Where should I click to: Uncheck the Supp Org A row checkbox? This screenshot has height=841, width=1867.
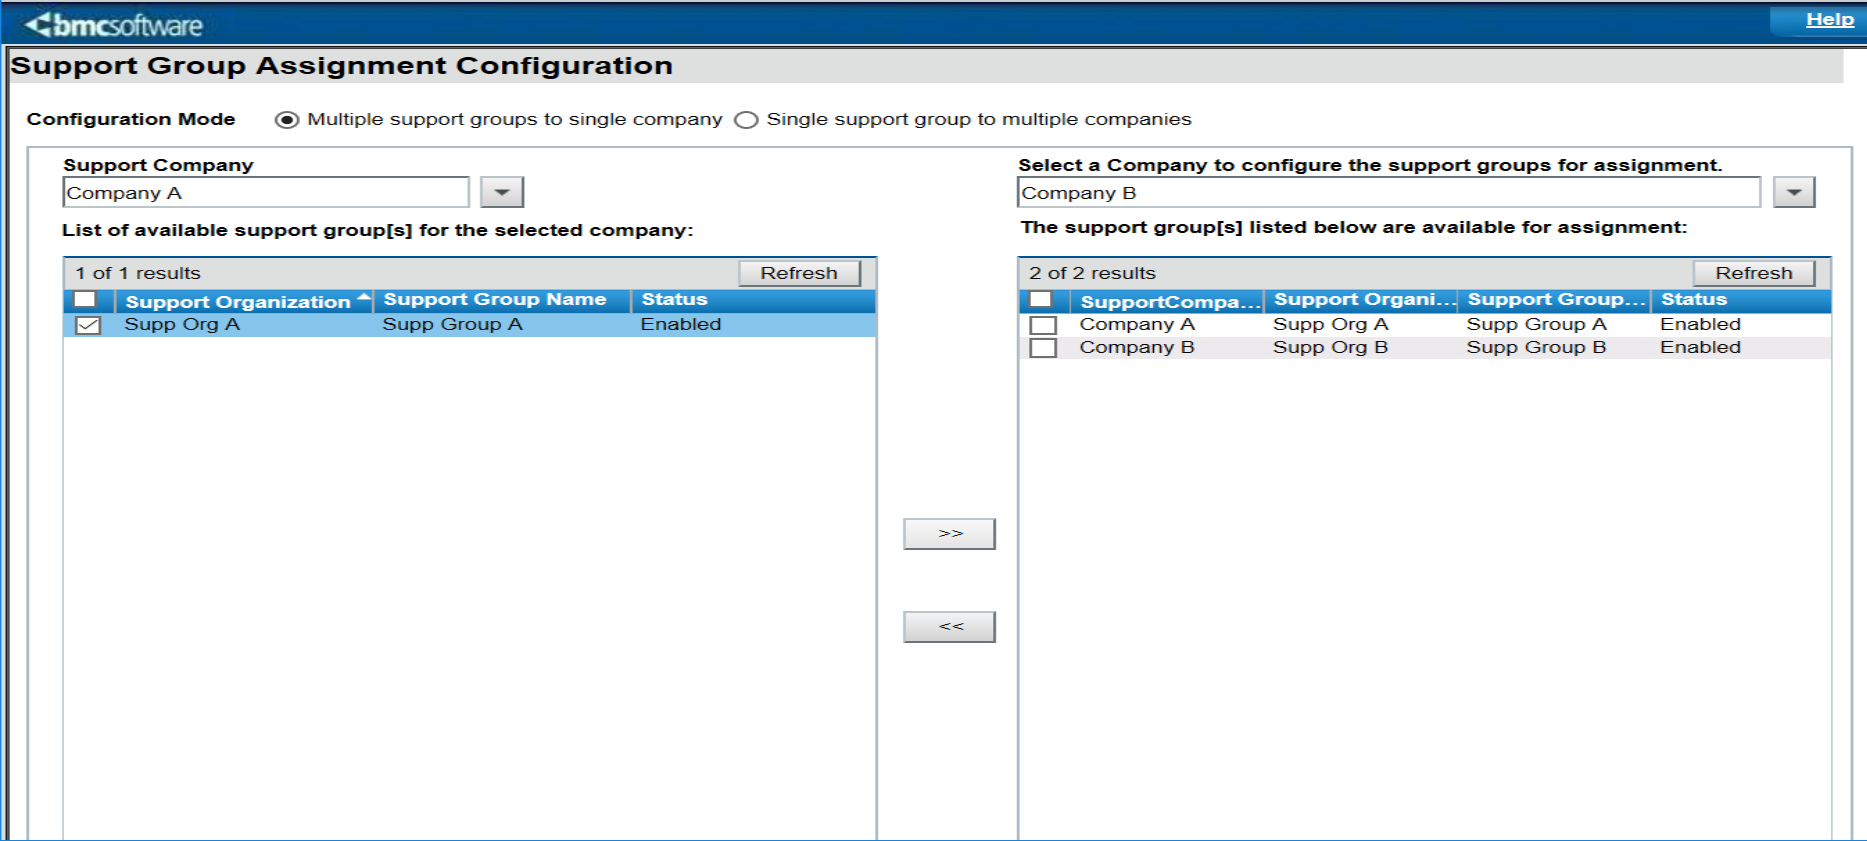88,325
